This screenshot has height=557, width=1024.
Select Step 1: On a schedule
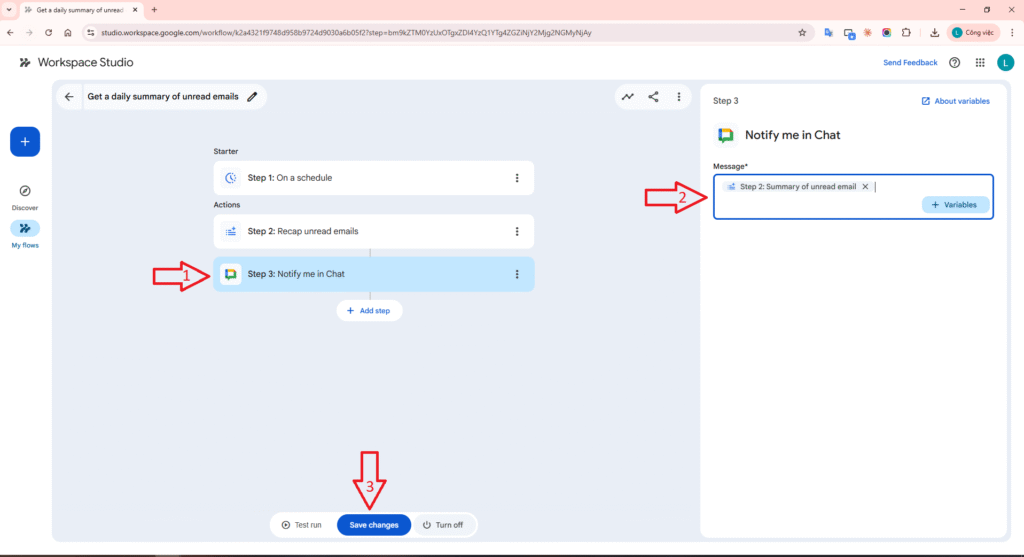click(x=360, y=178)
